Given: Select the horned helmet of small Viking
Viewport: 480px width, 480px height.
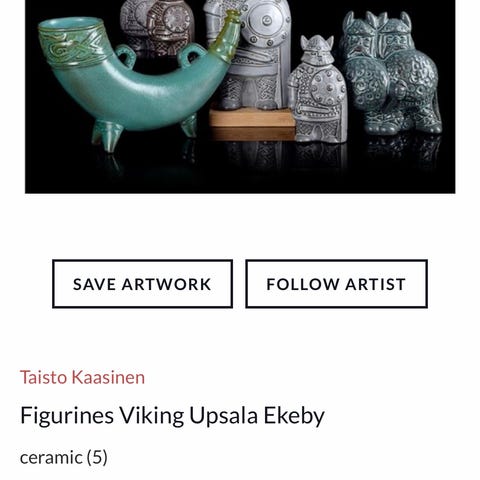Looking at the screenshot, I should coord(317,49).
